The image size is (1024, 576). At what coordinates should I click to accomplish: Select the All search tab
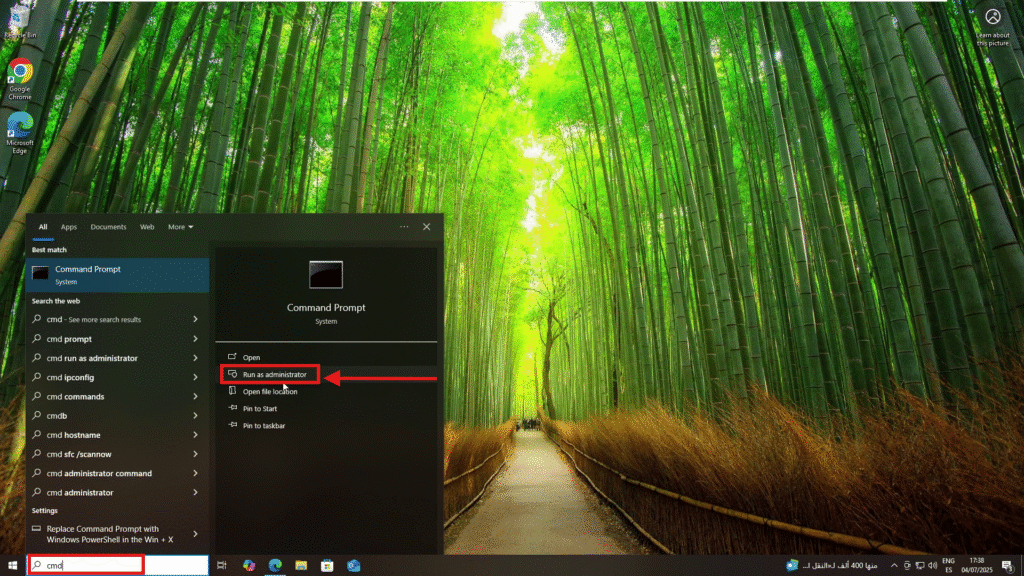tap(42, 227)
